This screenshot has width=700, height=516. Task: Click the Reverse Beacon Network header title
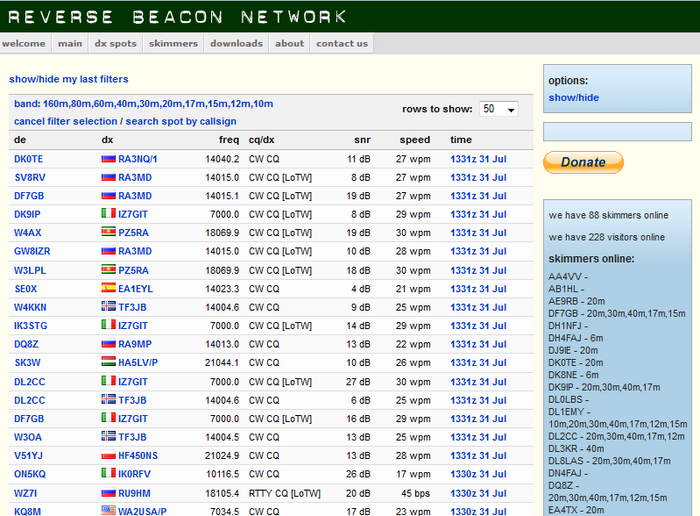(177, 17)
